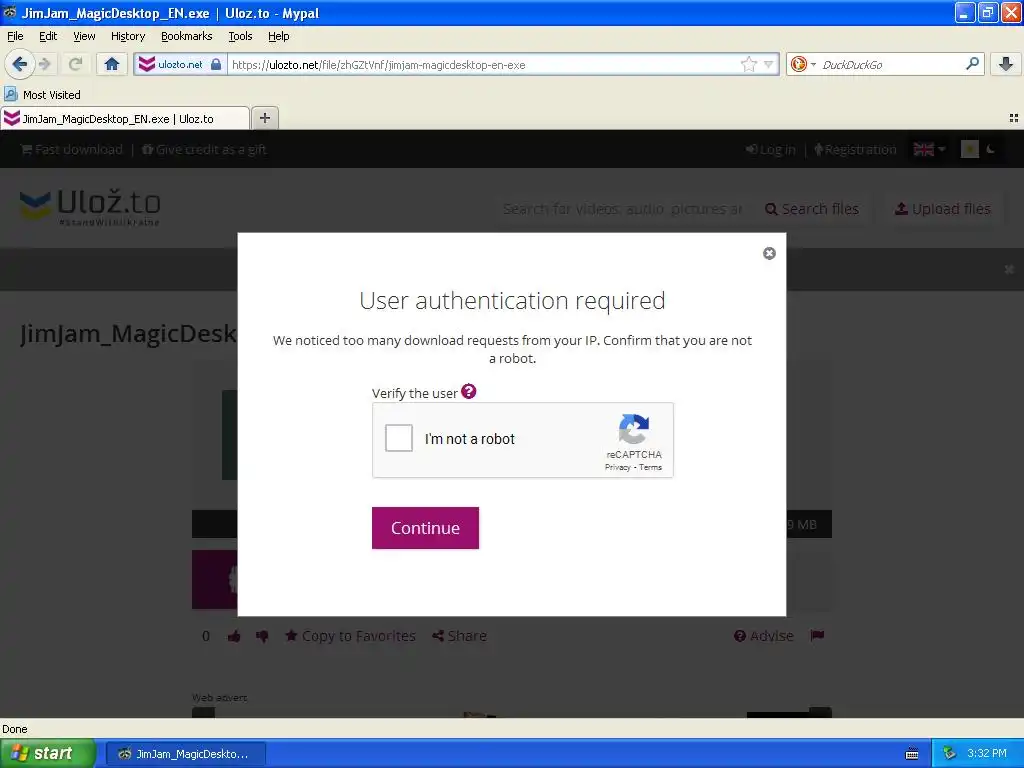Screen dimensions: 1024x768
Task: Click the Share link
Action: [x=460, y=636]
